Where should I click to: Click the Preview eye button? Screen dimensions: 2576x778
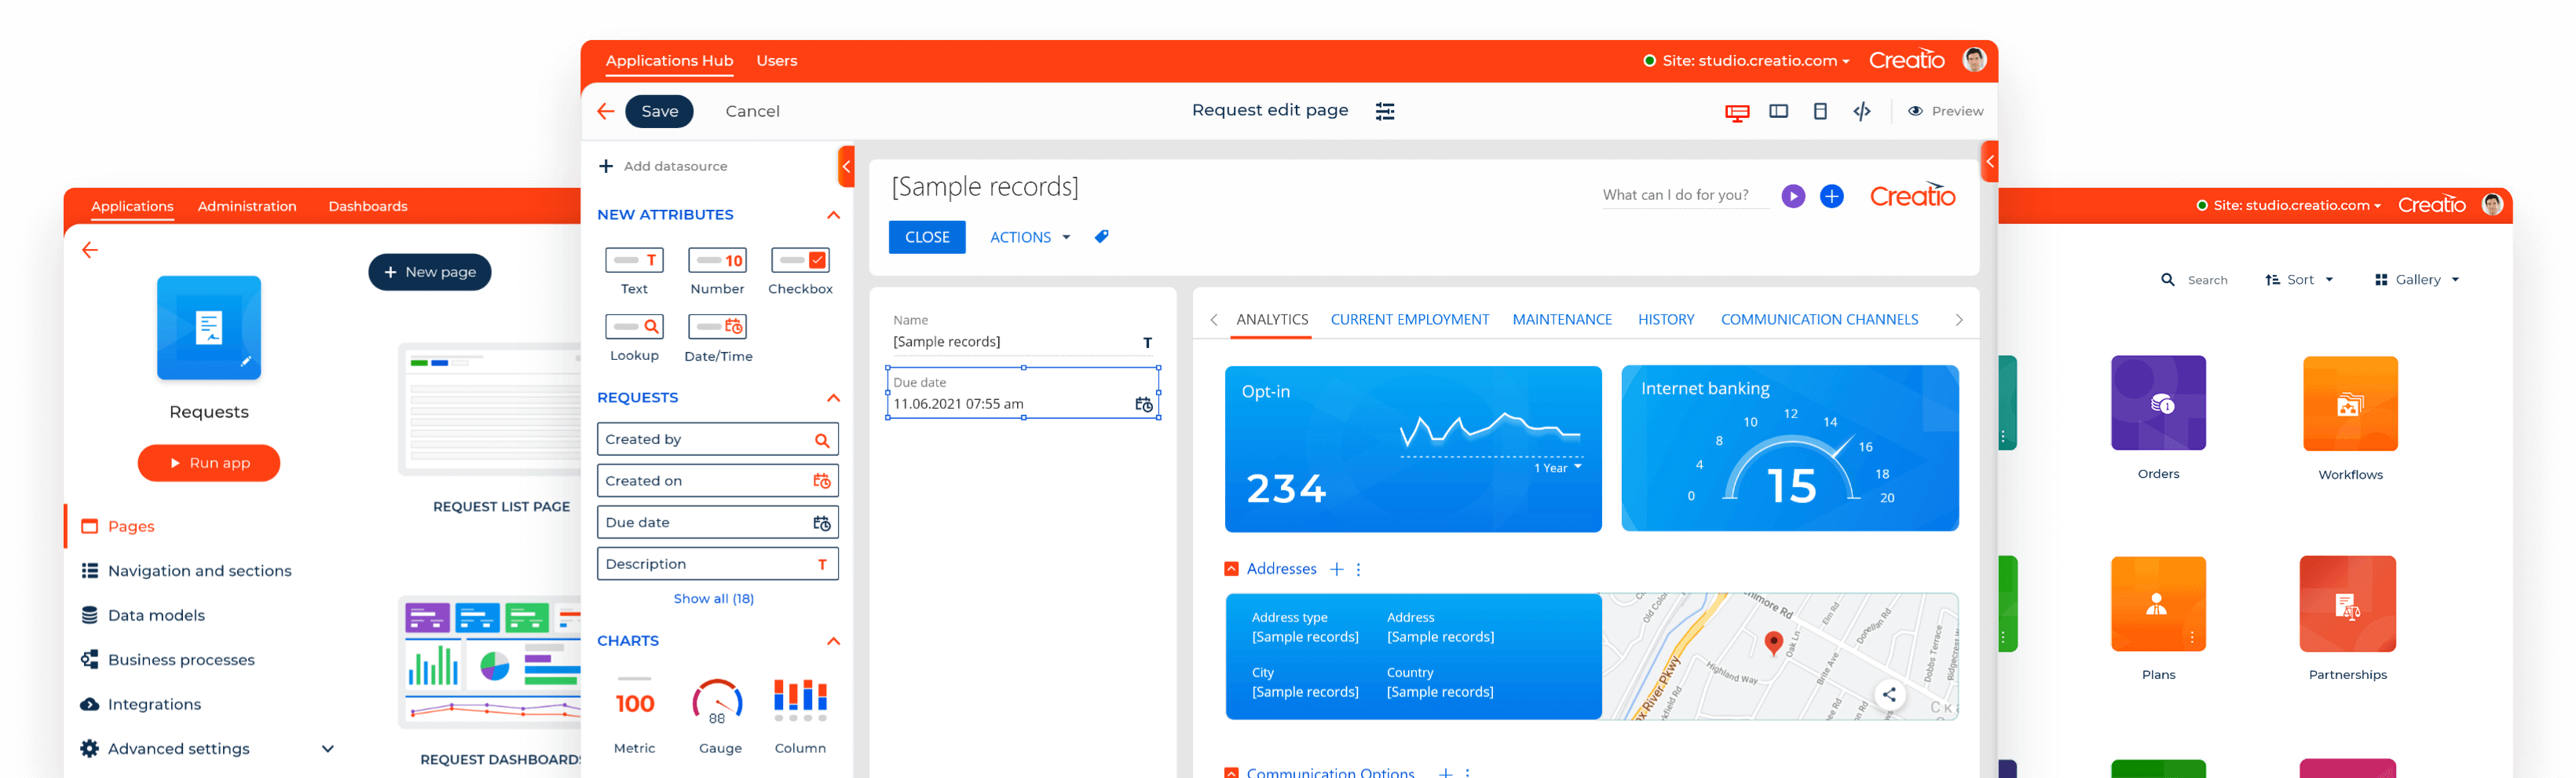pos(1945,111)
